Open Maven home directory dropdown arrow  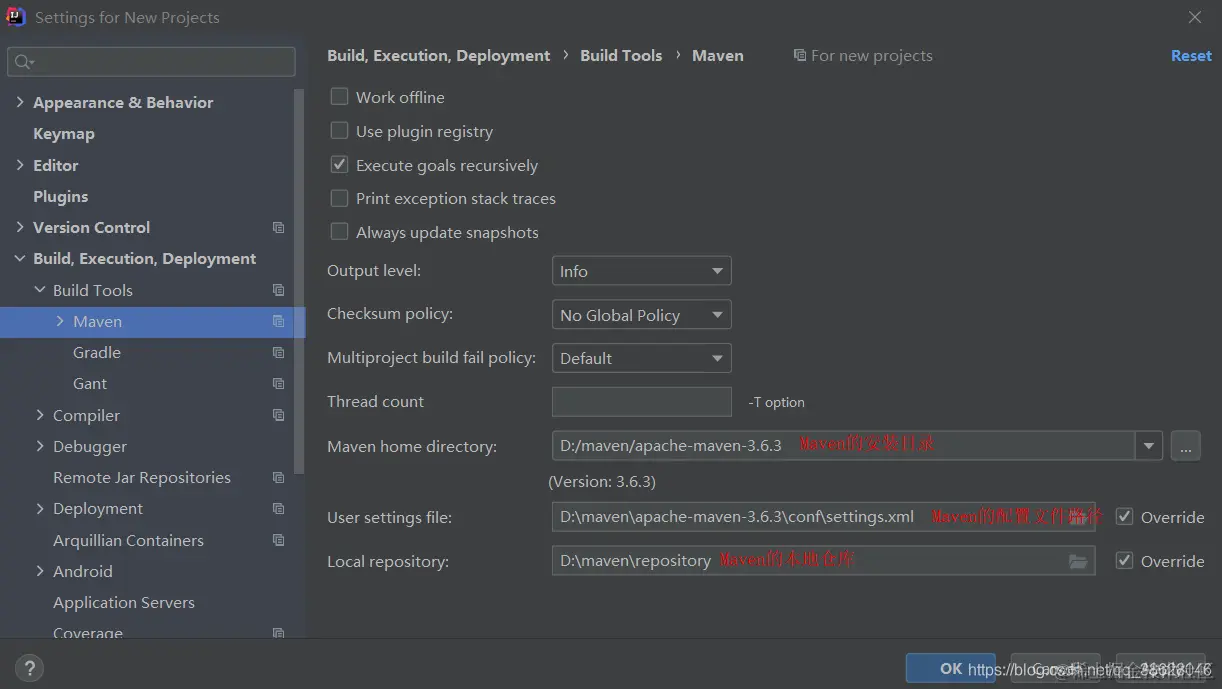1149,446
